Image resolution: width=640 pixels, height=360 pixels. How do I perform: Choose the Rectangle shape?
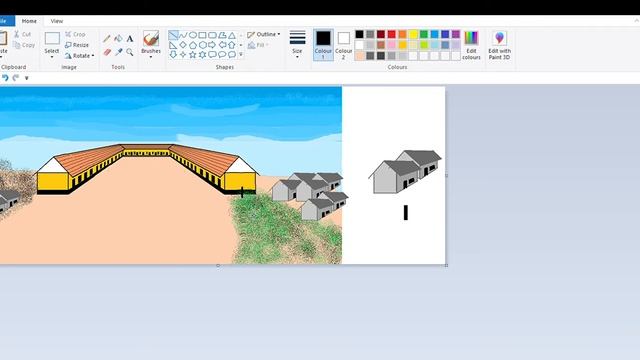[x=202, y=35]
